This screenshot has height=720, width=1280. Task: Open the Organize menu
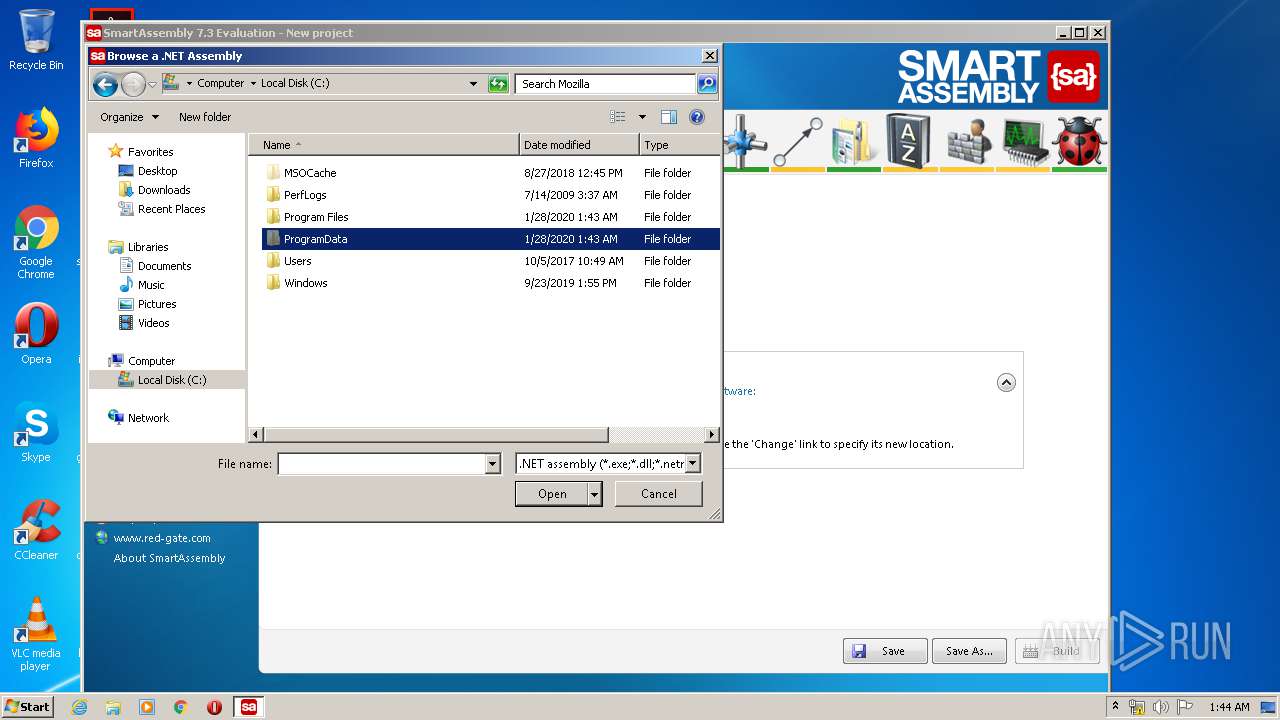click(129, 117)
